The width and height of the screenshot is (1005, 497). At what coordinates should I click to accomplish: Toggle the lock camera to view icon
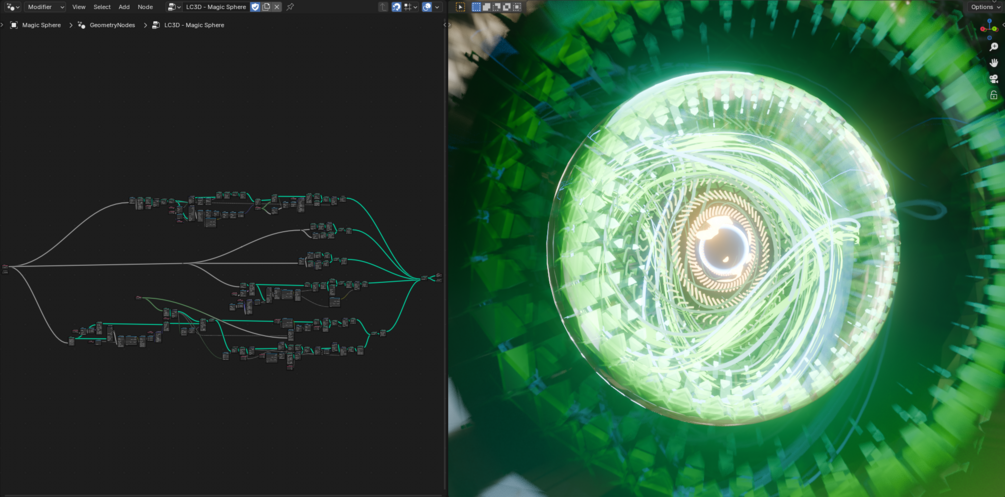click(x=993, y=95)
